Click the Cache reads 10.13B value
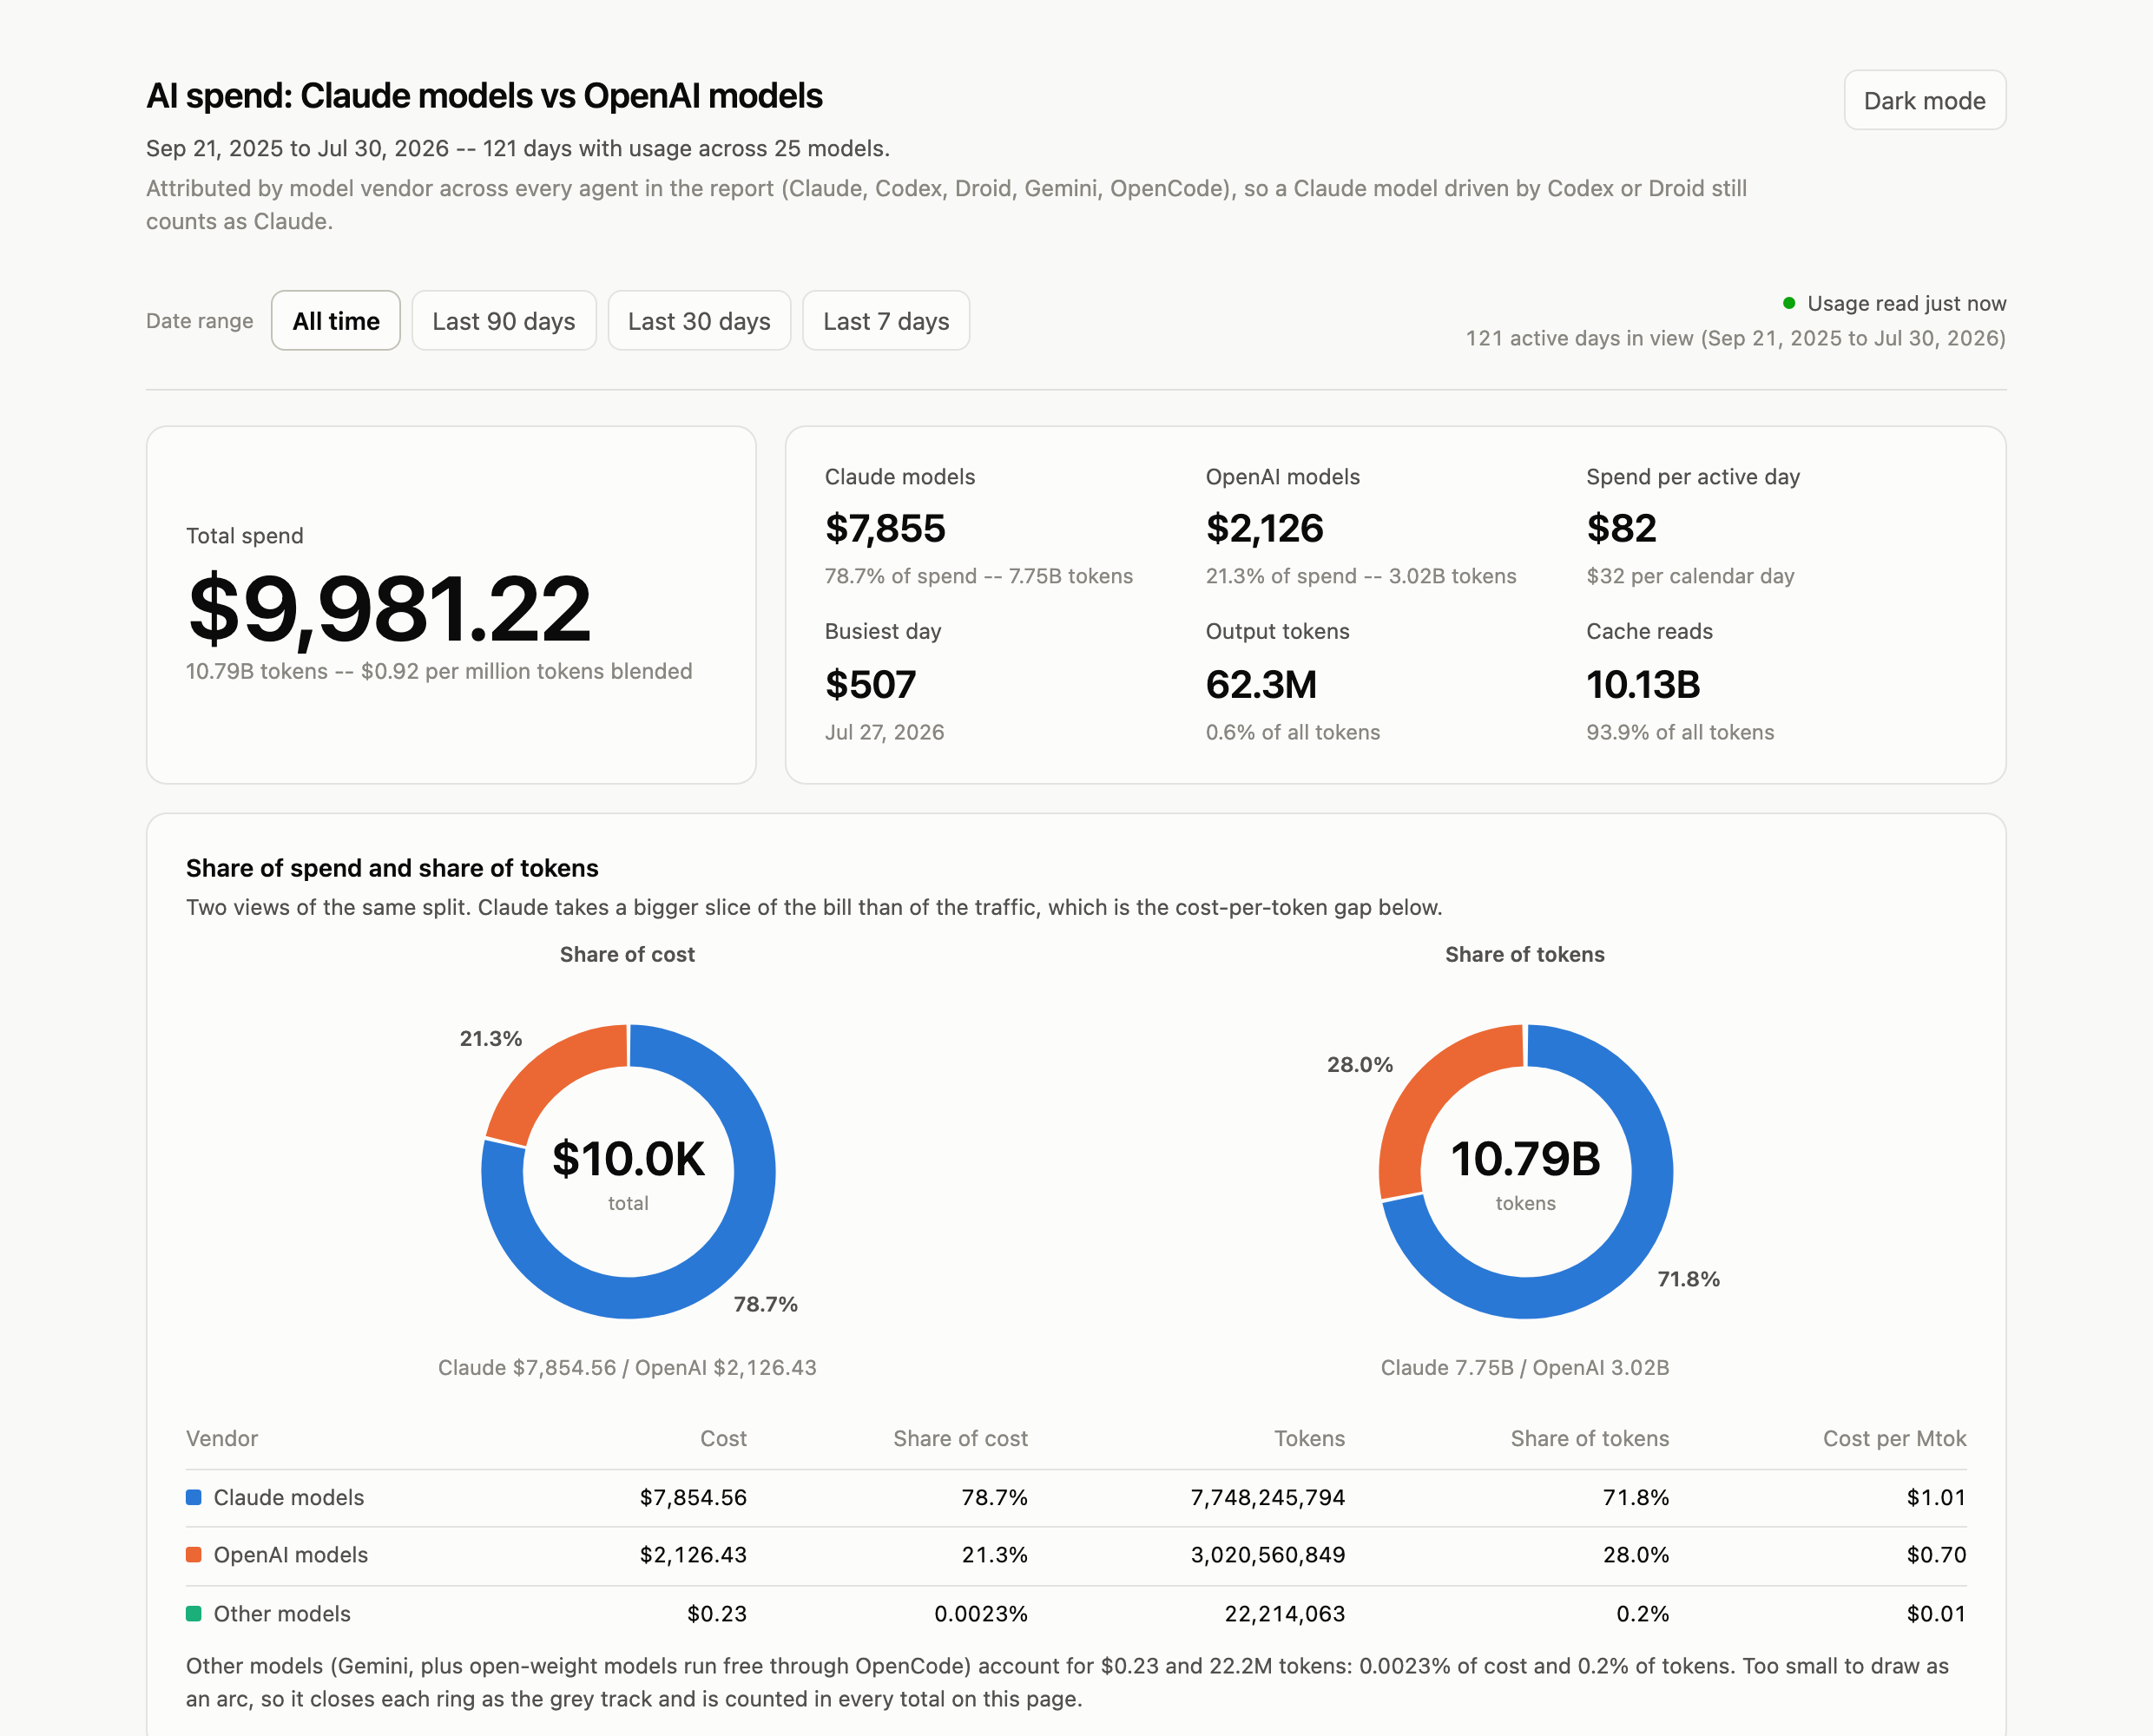Image resolution: width=2153 pixels, height=1736 pixels. 1643,684
